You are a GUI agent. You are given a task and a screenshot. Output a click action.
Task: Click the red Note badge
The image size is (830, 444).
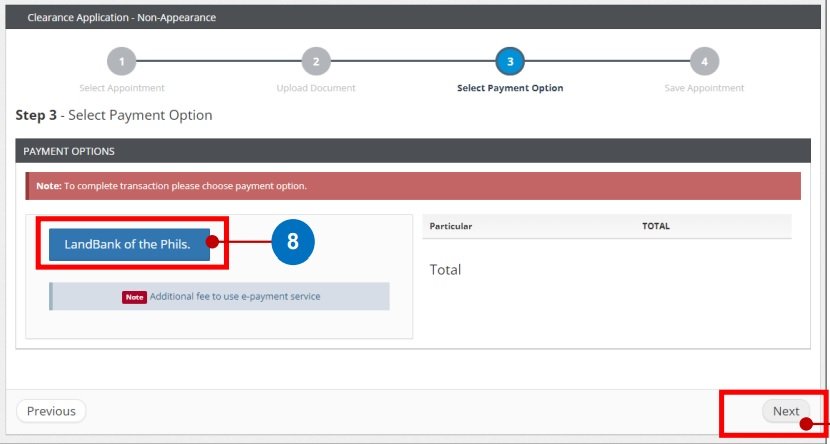coord(134,297)
